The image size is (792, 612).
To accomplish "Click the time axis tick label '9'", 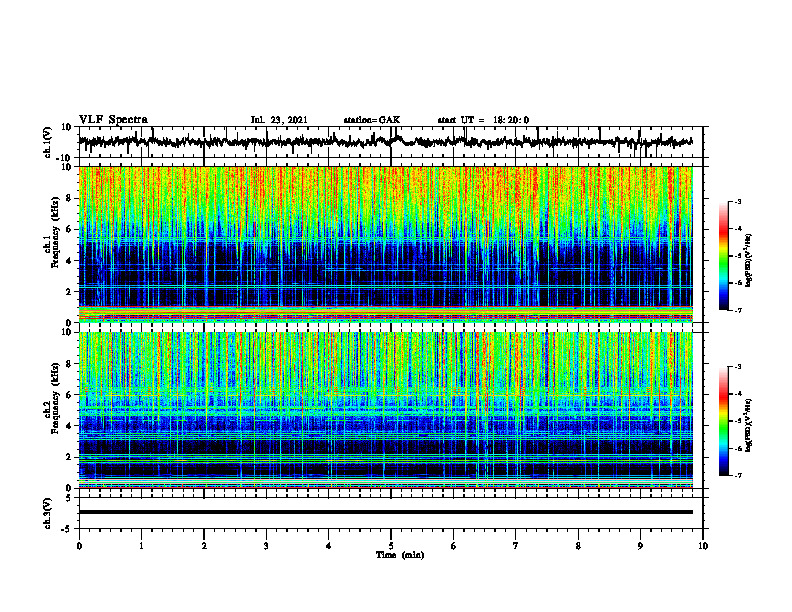I will [640, 546].
